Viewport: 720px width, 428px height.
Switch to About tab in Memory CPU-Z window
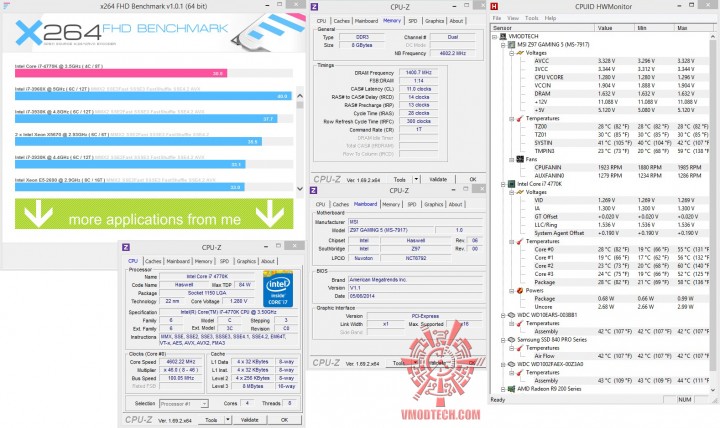(456, 21)
